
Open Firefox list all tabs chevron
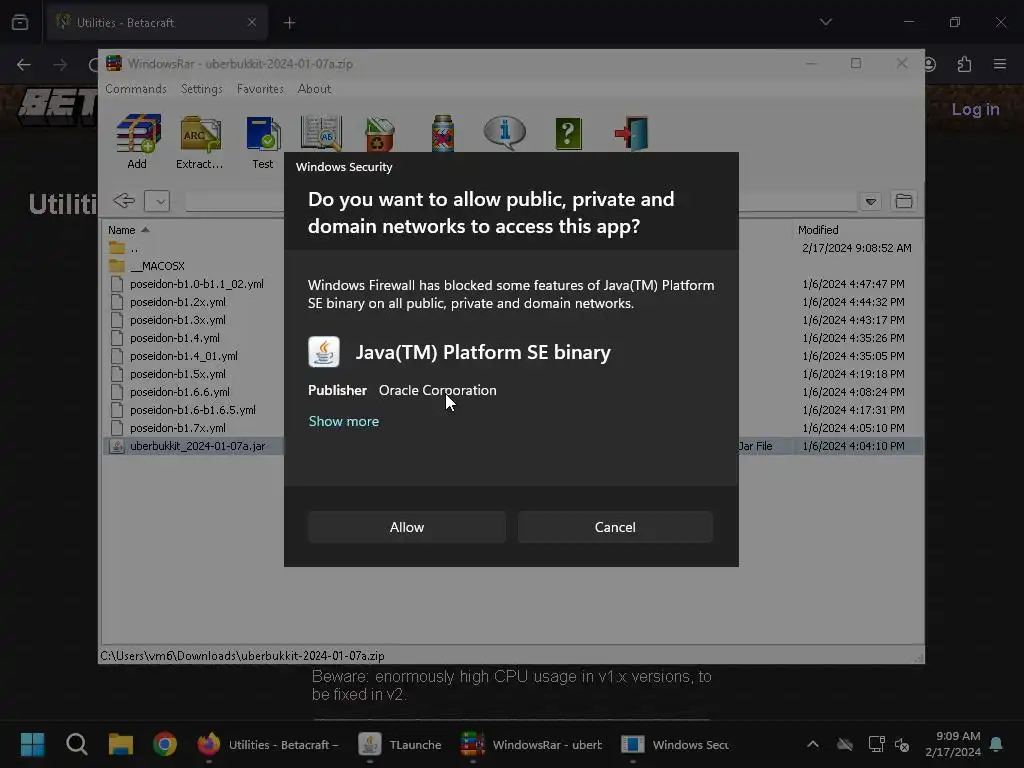825,22
